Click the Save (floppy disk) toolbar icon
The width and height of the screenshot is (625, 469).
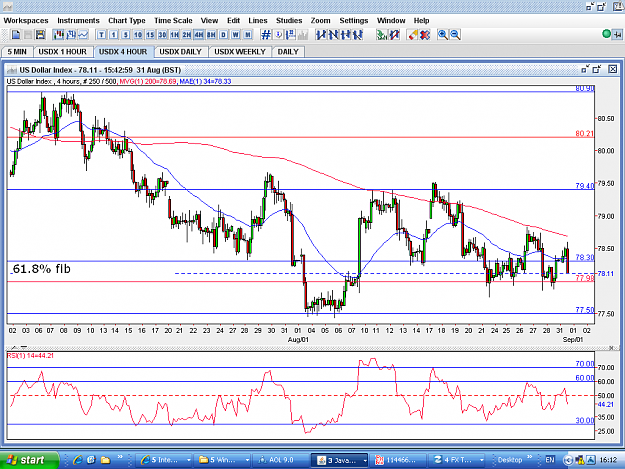[40, 35]
